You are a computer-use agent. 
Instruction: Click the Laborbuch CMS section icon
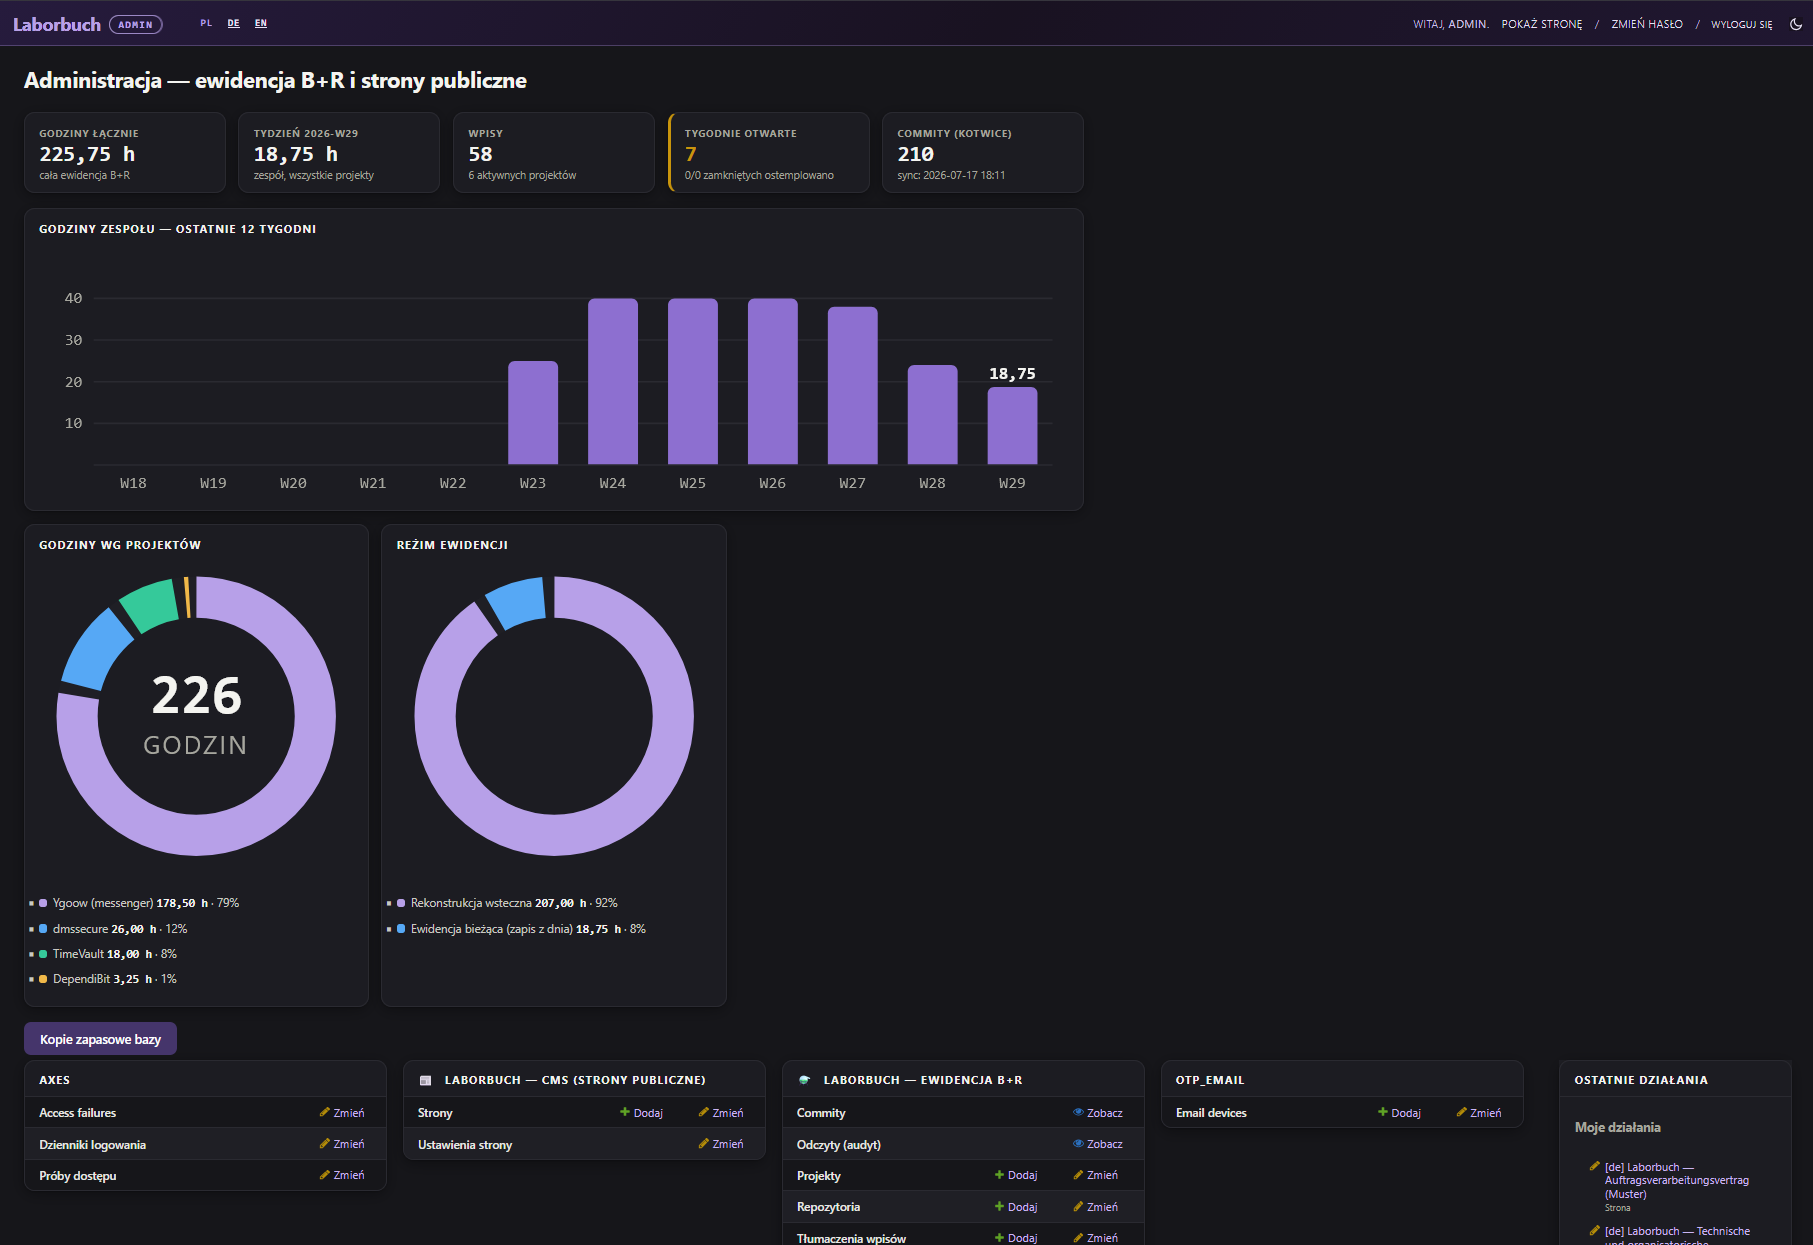click(425, 1080)
